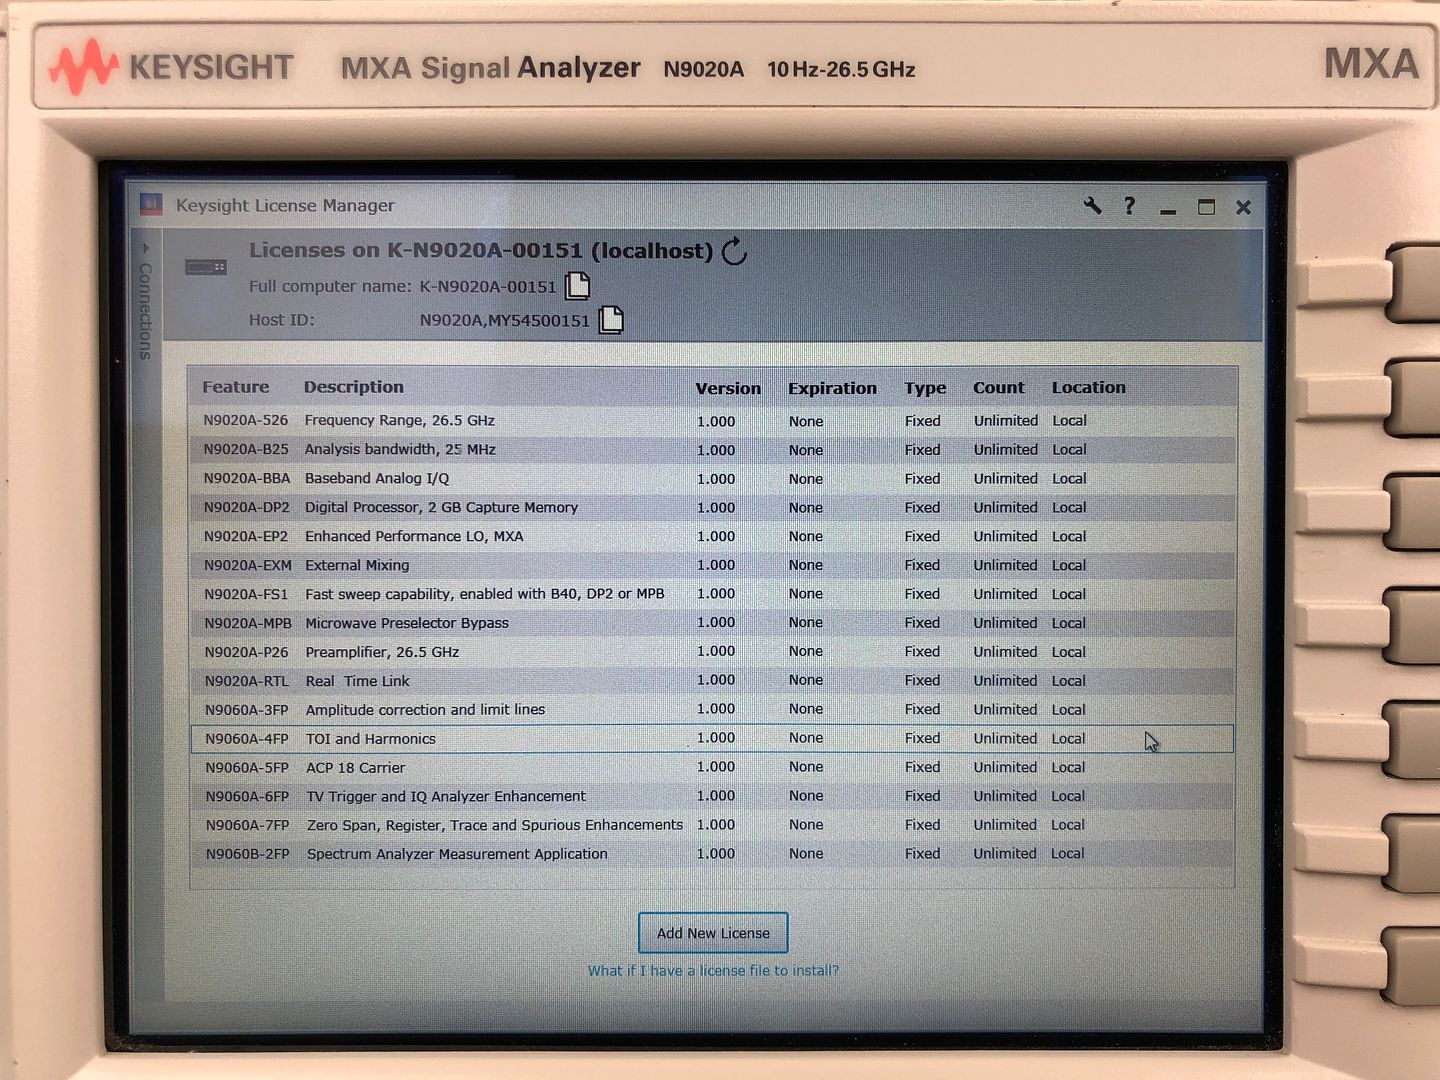Click 'Amplitude correction and limit lines' description
Screen dimensions: 1440x1080
click(425, 710)
